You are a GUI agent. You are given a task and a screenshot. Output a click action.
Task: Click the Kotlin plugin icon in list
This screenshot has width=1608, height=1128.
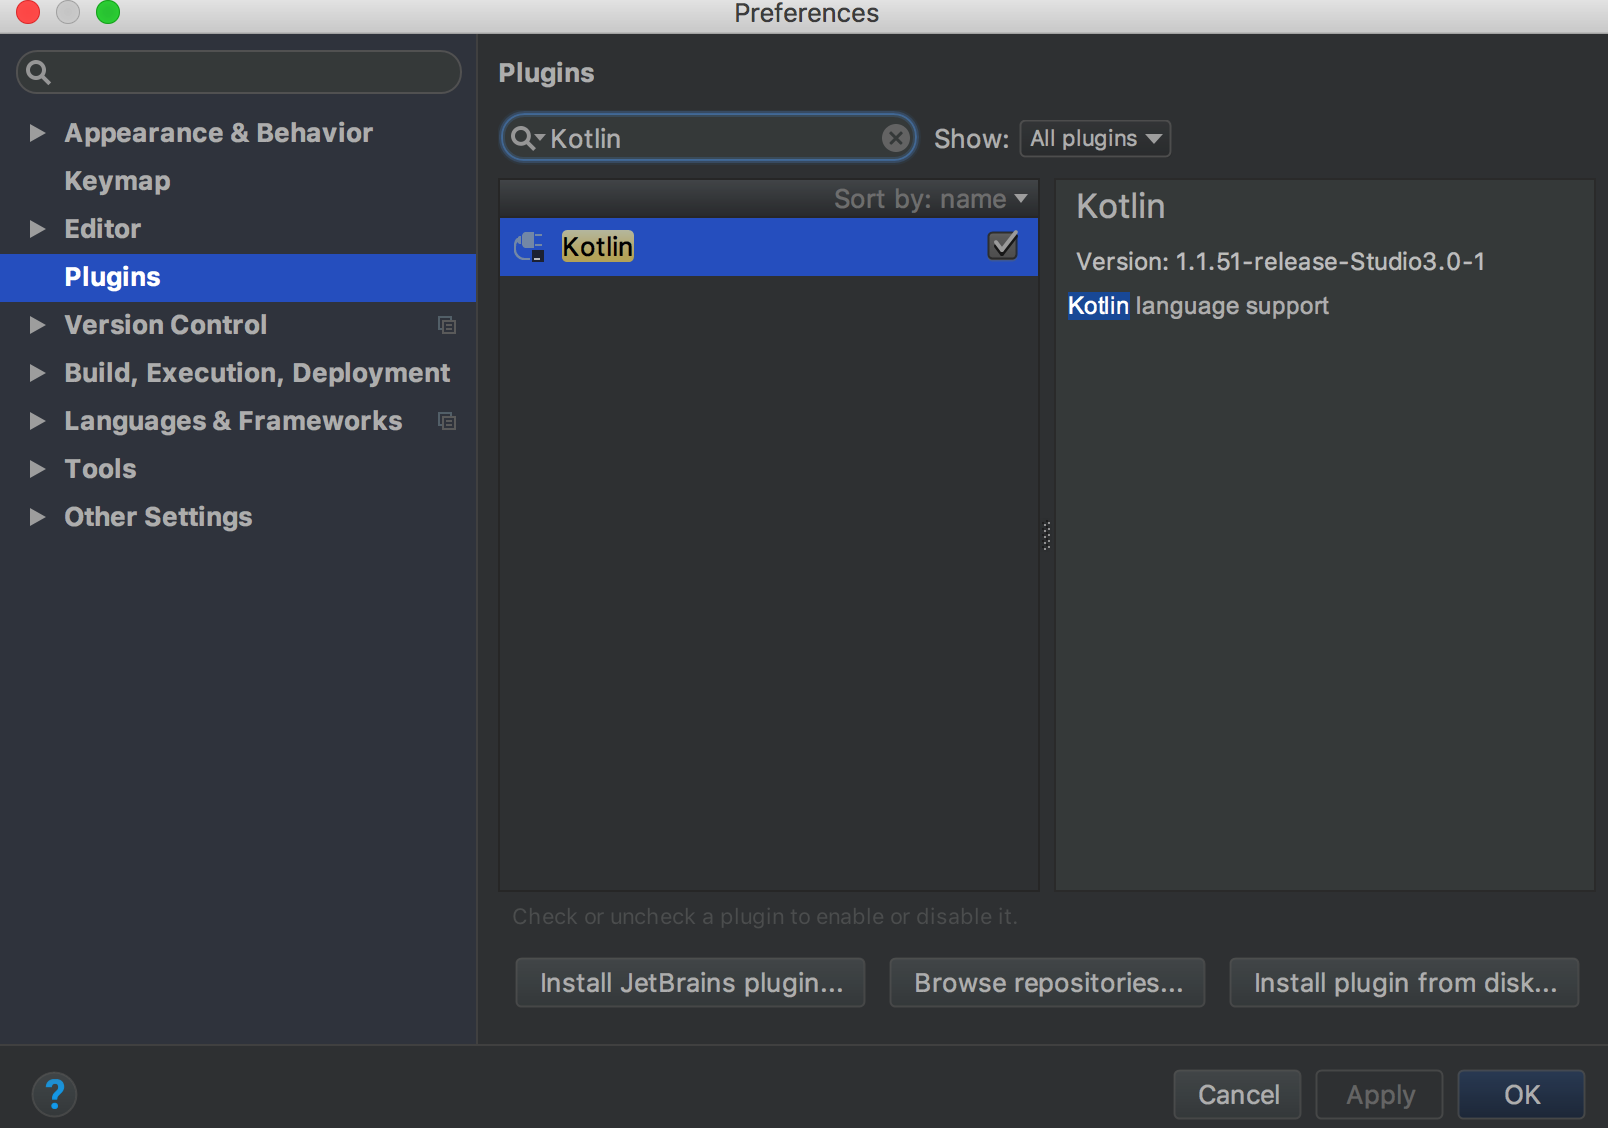(529, 246)
